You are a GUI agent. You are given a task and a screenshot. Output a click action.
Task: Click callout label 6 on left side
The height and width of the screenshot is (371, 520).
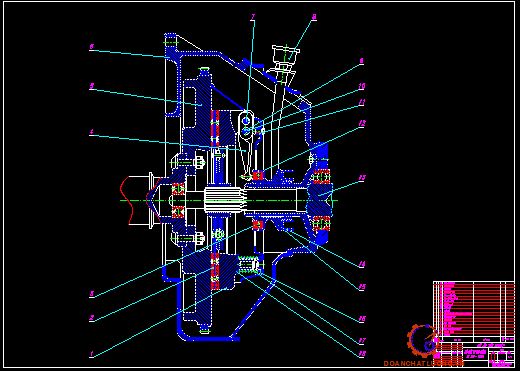coord(92,46)
